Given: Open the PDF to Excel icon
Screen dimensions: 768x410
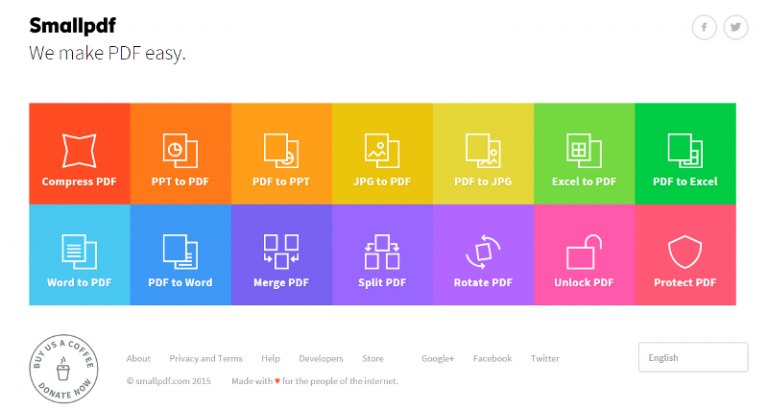Looking at the screenshot, I should click(685, 150).
